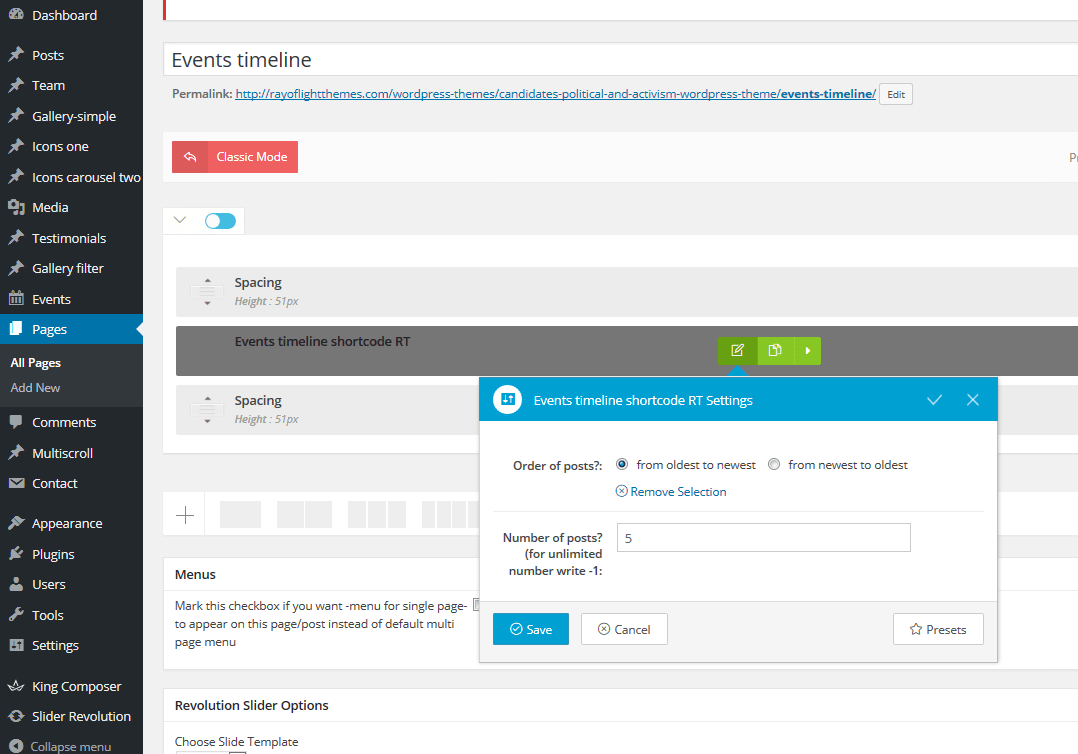
Task: Collapse the row using the chevron arrow
Action: pos(180,220)
